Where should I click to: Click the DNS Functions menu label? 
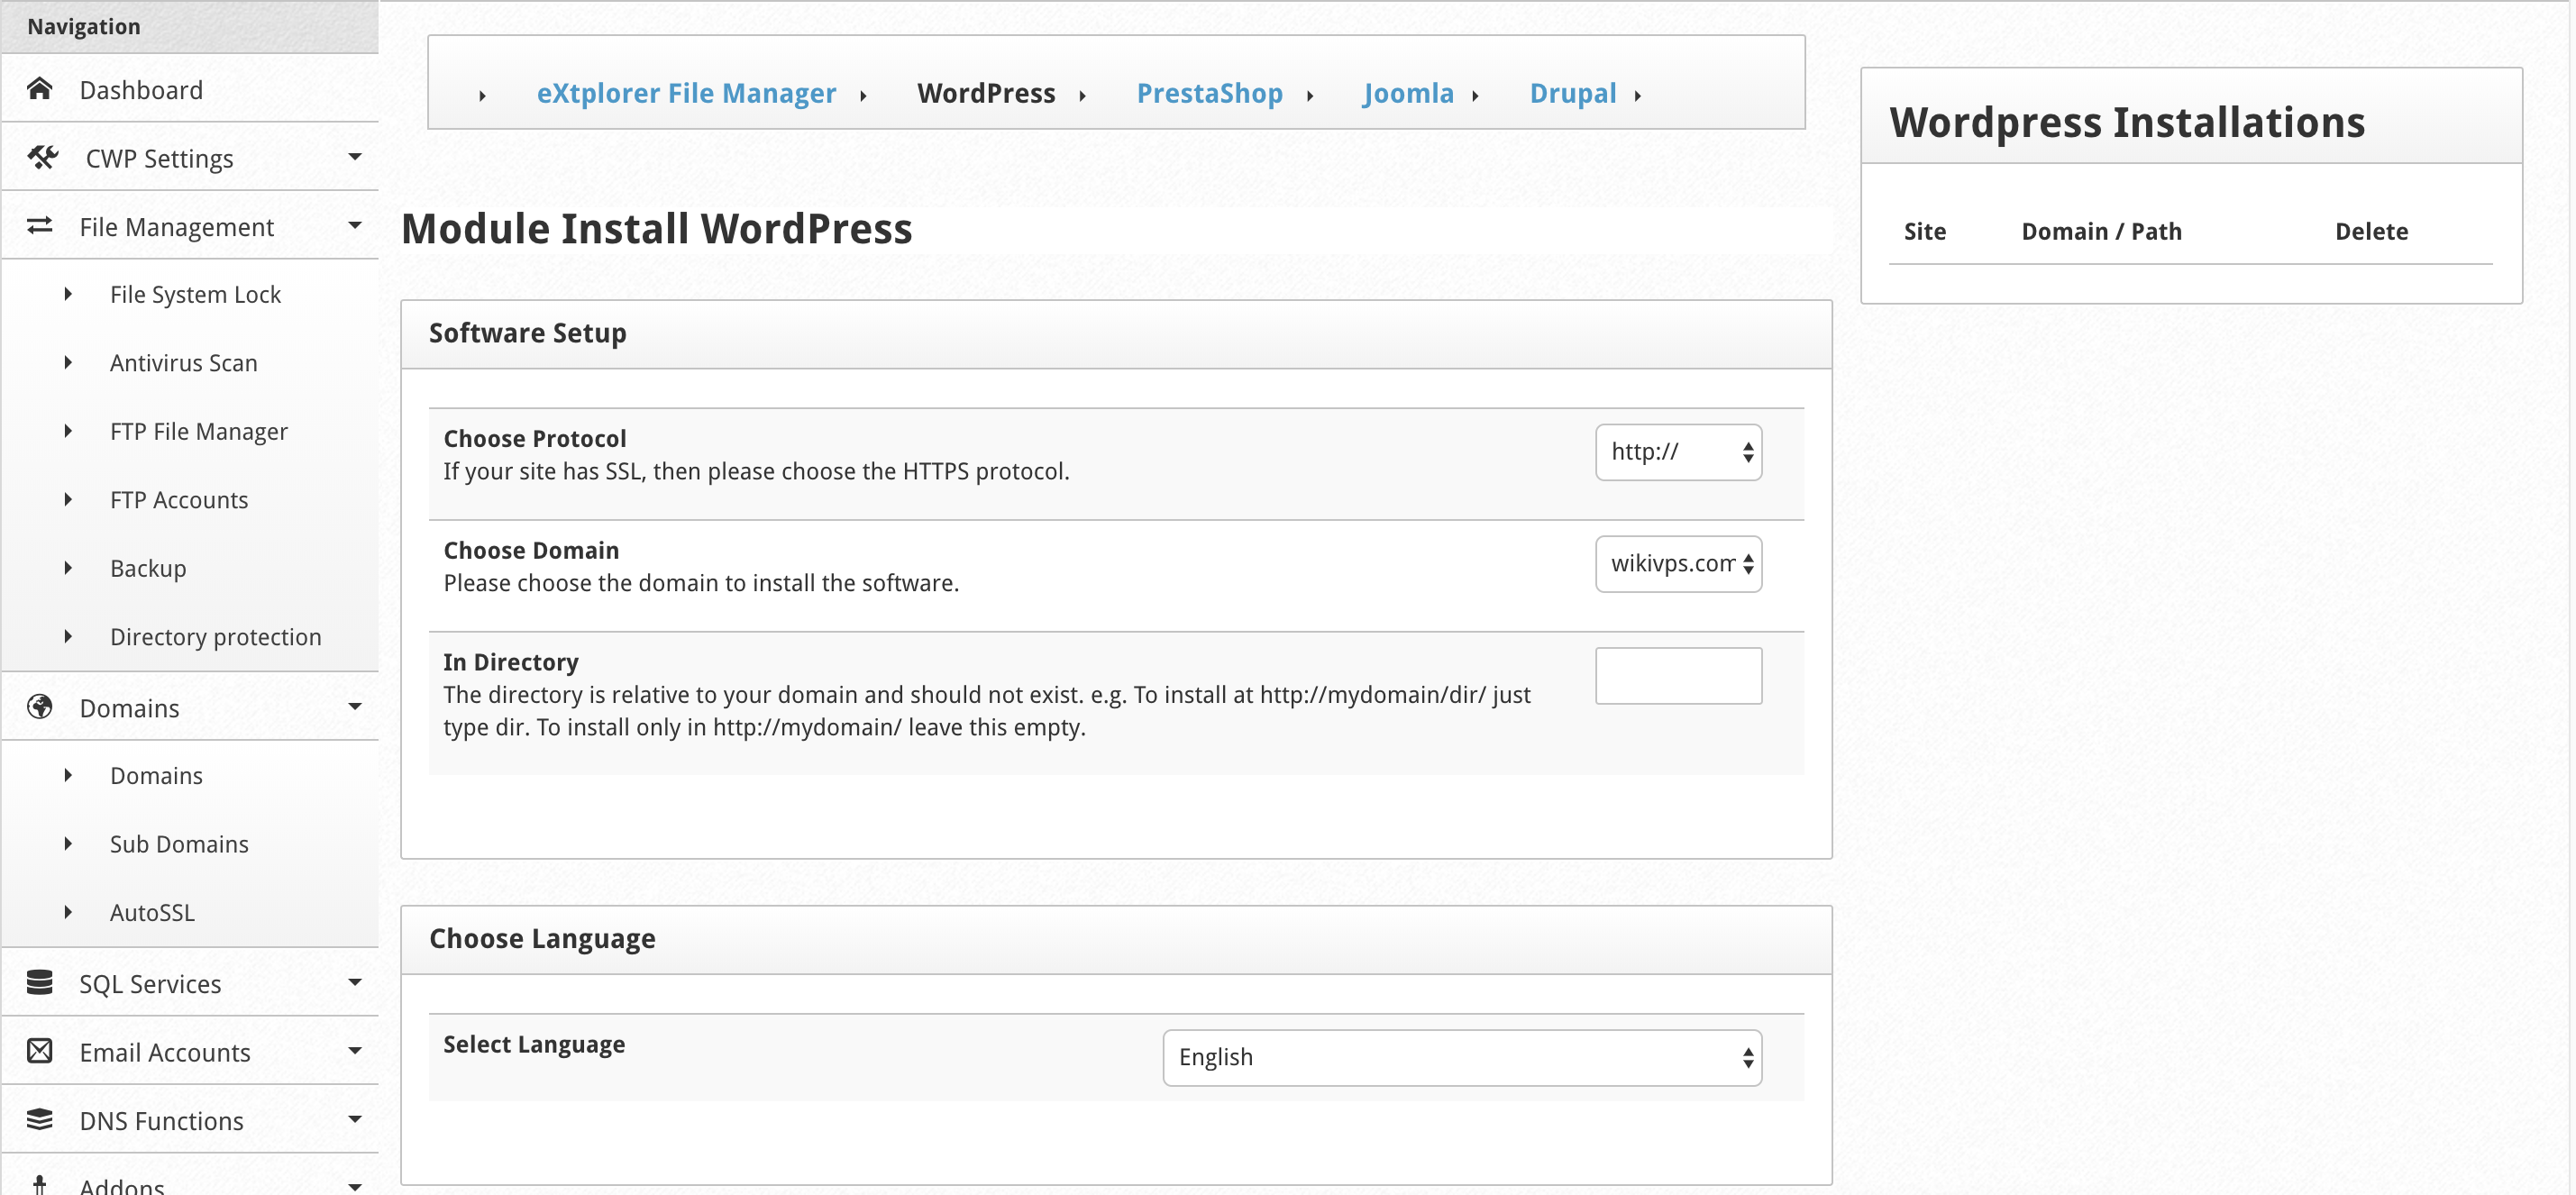(x=161, y=1121)
